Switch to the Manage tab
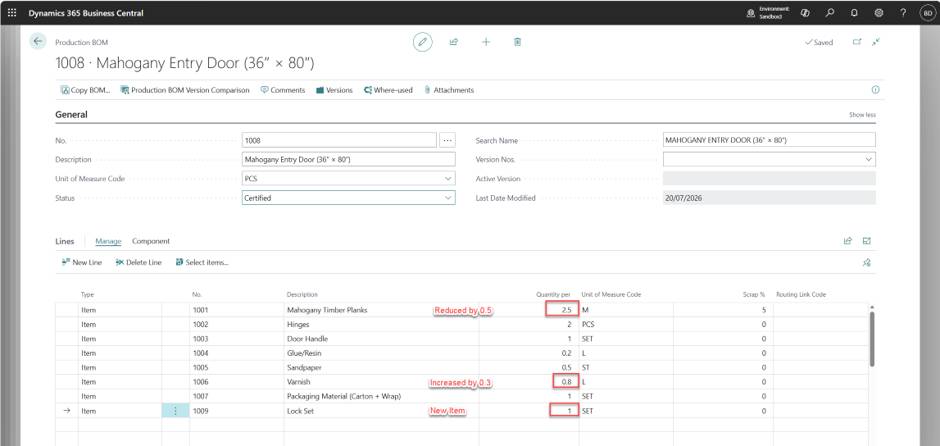The image size is (940, 446). (x=109, y=241)
